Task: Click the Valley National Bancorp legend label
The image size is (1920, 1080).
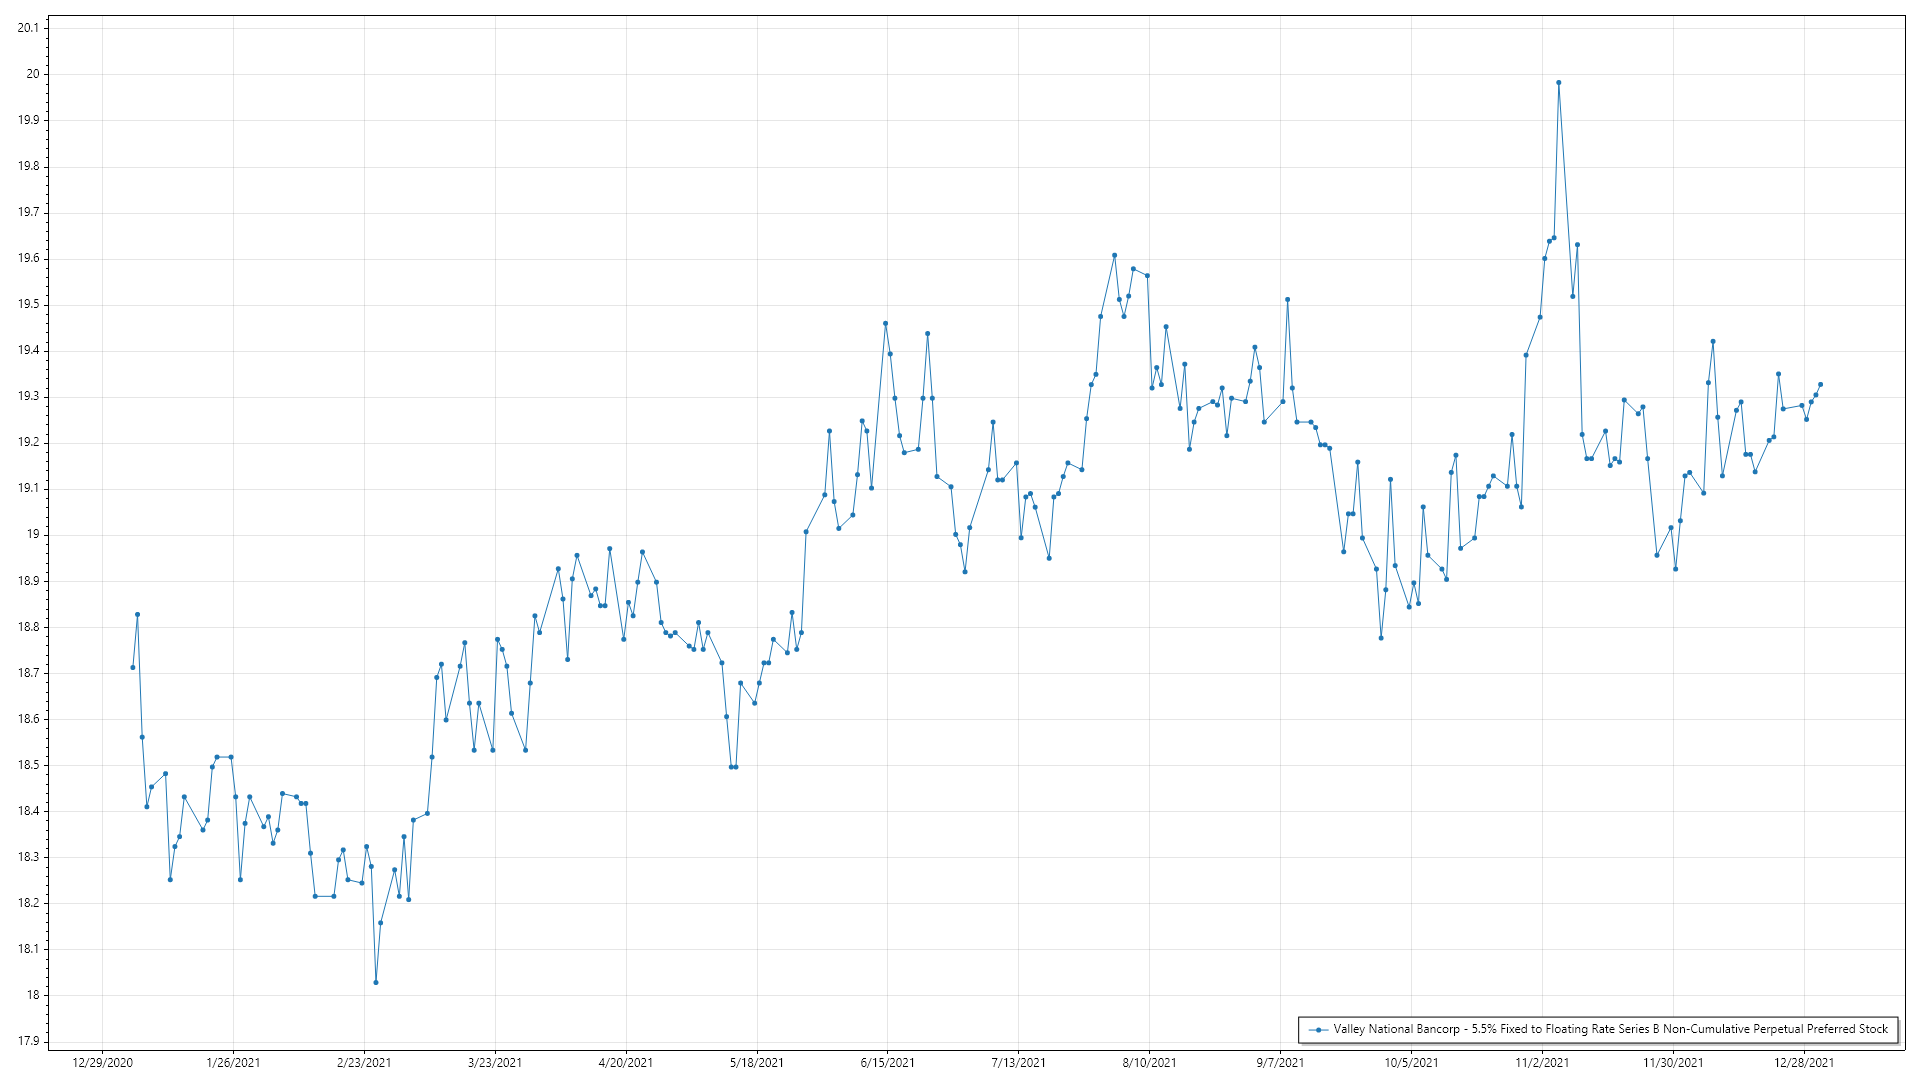Action: click(x=1610, y=1029)
